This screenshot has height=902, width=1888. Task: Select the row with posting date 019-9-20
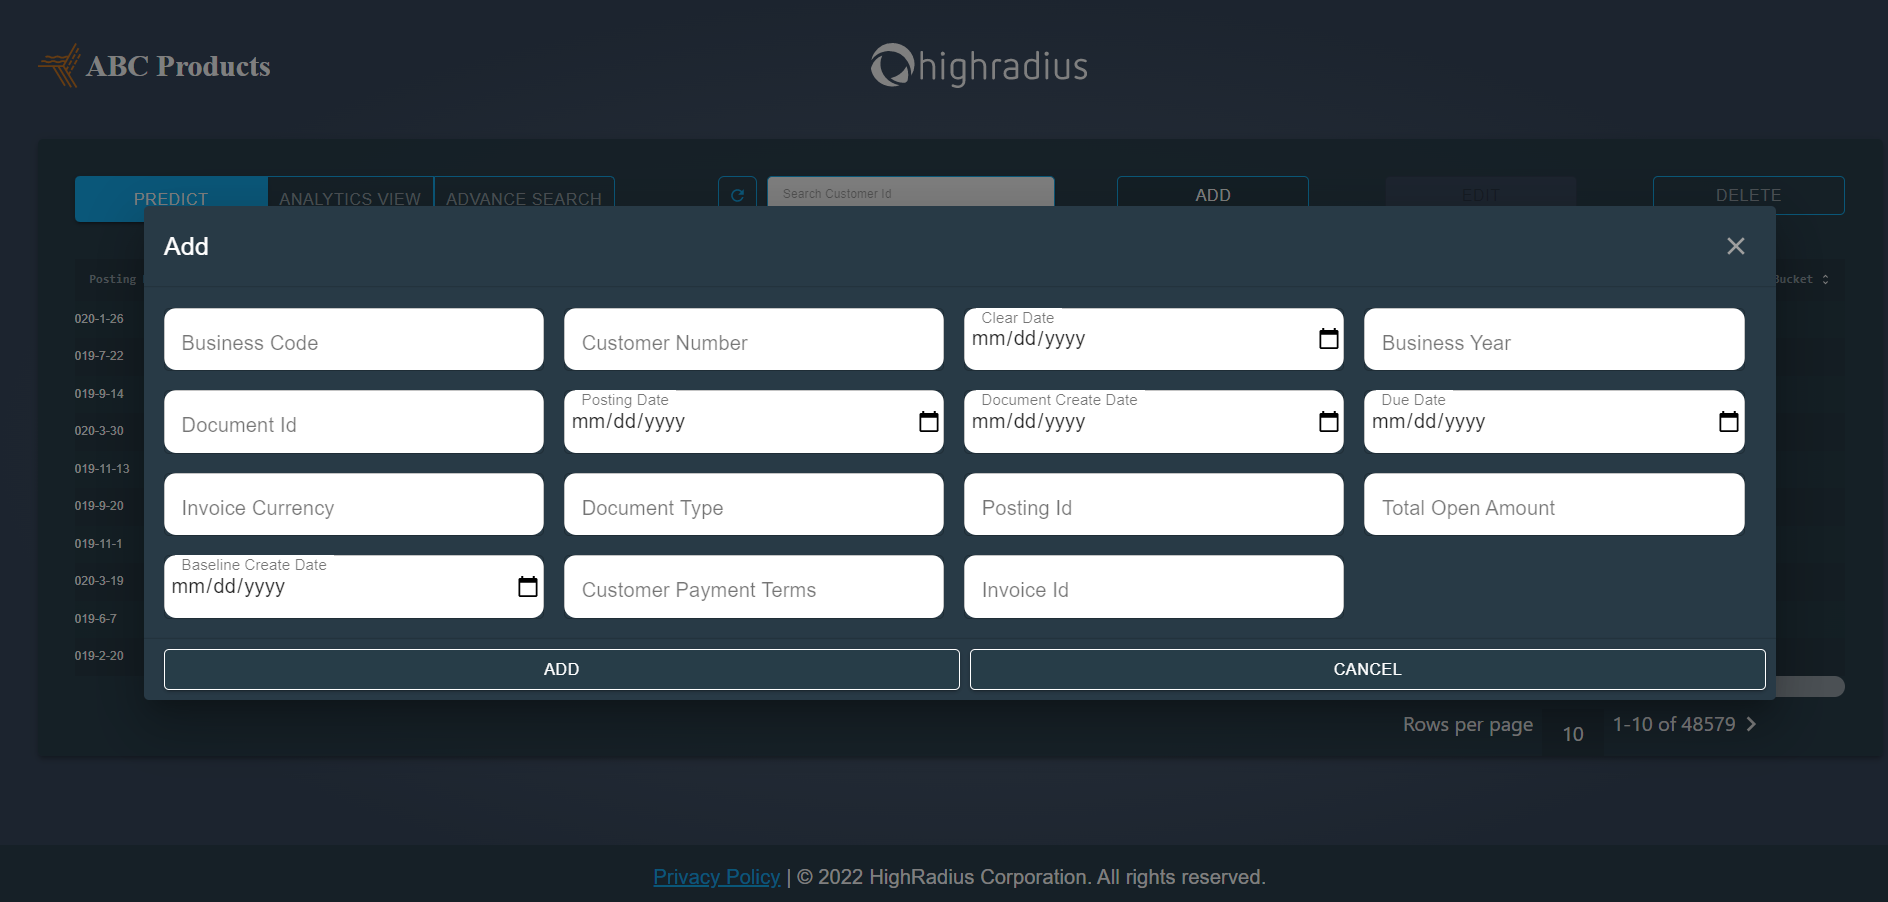[99, 505]
